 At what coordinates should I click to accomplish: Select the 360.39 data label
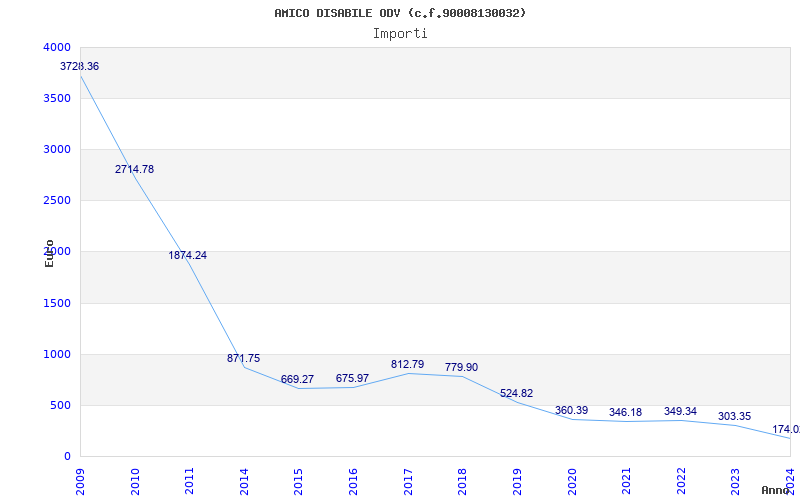571,410
